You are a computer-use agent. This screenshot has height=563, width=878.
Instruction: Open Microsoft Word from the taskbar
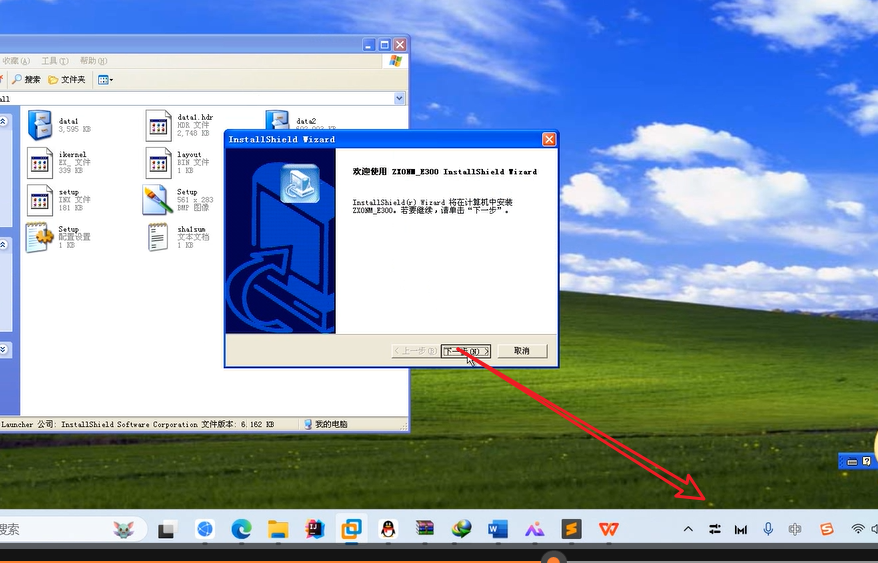click(x=498, y=529)
